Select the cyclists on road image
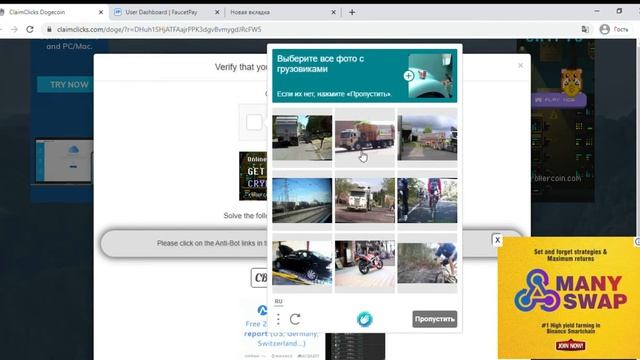Screen dimensions: 640x360 427,200
